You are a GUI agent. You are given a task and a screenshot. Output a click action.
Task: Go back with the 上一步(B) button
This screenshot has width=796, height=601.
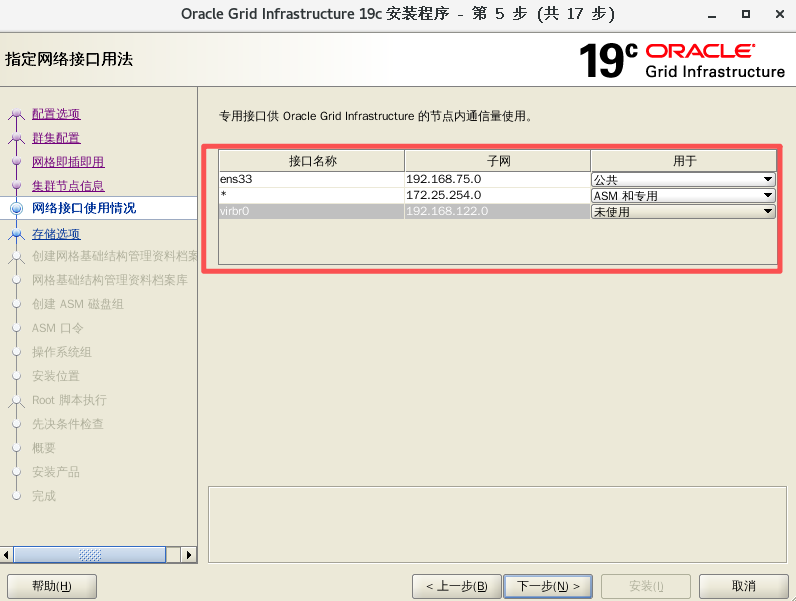click(x=456, y=586)
